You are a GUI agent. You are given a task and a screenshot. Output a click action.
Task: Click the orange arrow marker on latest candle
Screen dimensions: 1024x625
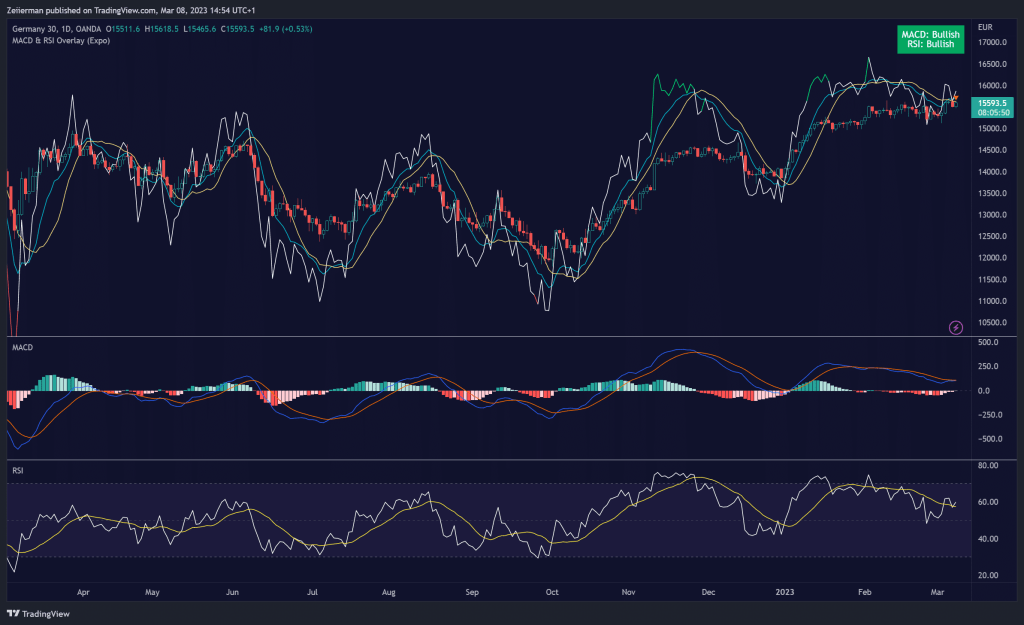(956, 96)
